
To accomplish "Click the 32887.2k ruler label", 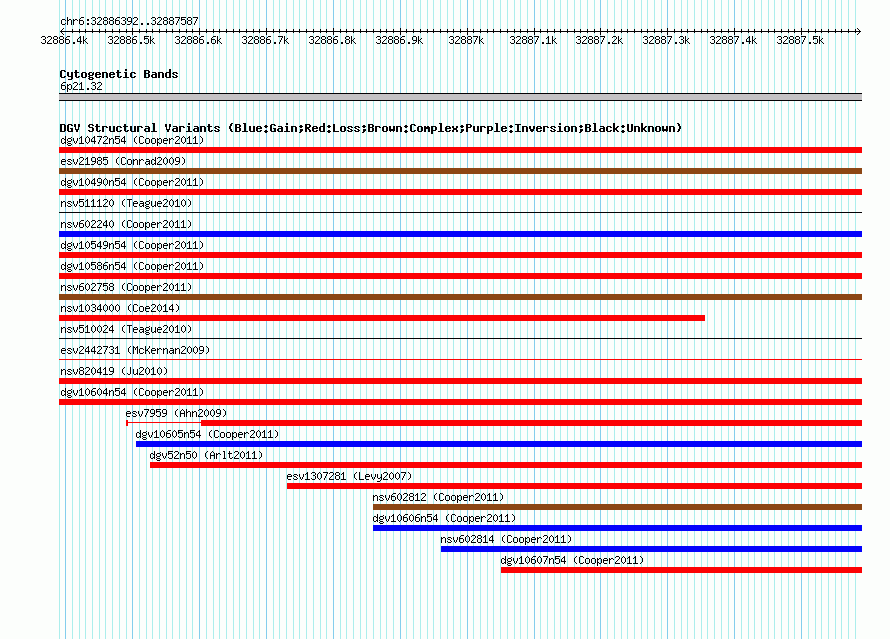I will tap(599, 40).
